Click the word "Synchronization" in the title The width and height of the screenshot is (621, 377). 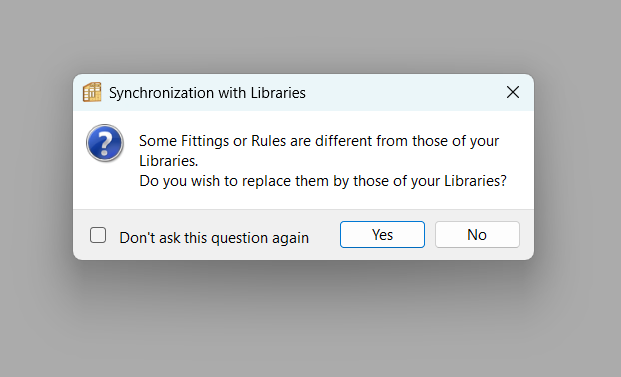point(162,93)
